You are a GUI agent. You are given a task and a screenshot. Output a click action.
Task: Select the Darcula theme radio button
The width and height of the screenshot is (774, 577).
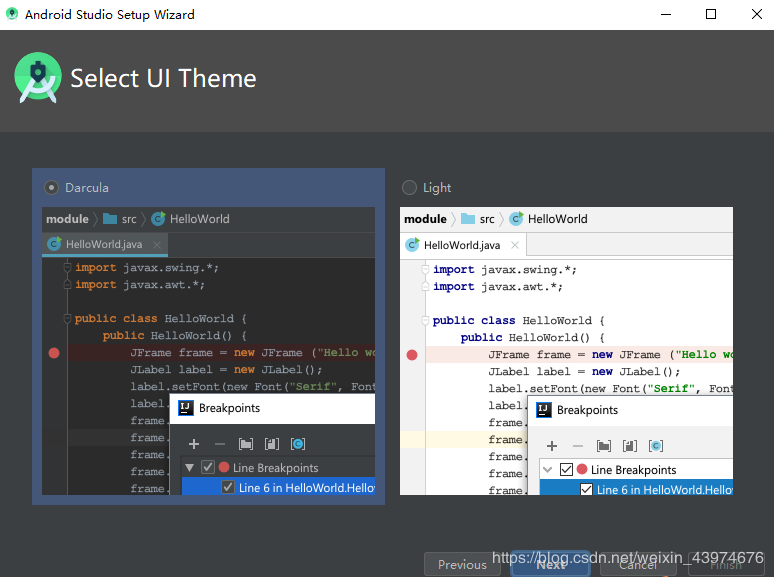click(x=51, y=187)
